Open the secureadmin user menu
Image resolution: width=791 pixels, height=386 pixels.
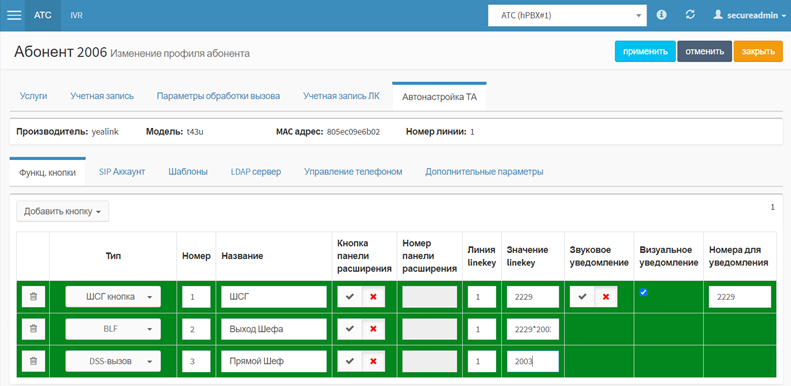click(x=750, y=16)
